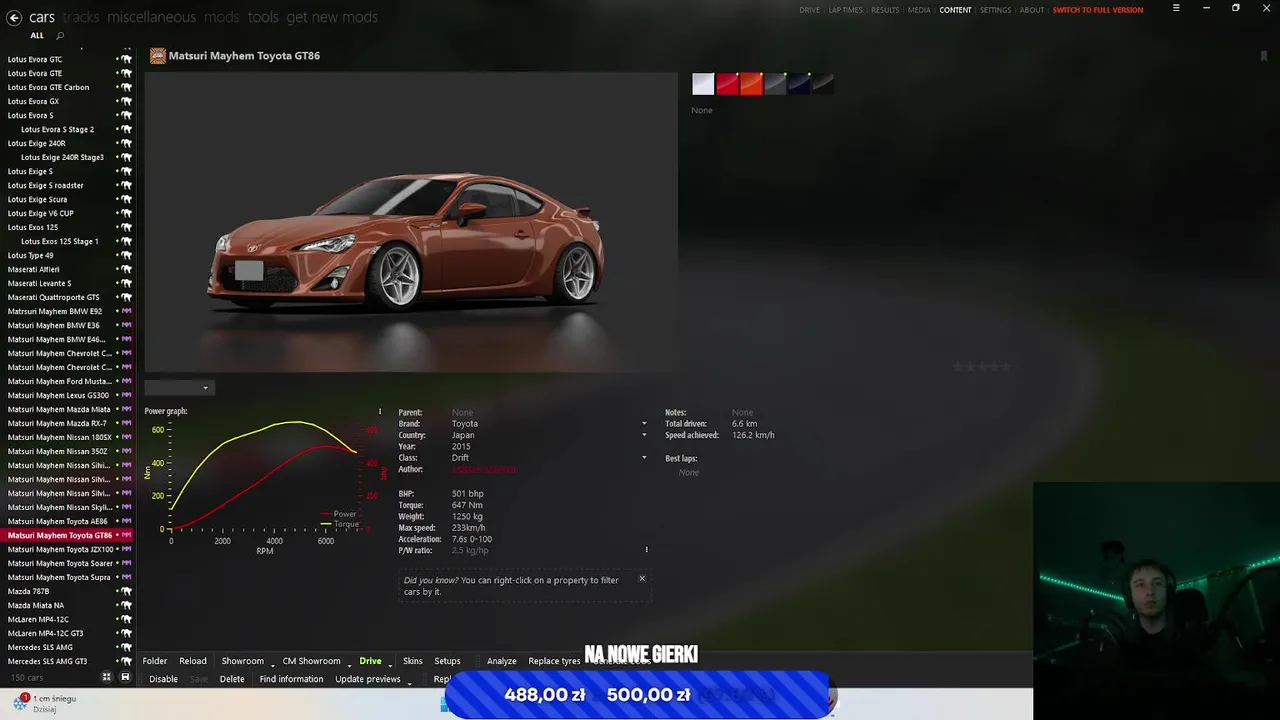Open the Country dropdown arrow for Japan

[x=644, y=435]
